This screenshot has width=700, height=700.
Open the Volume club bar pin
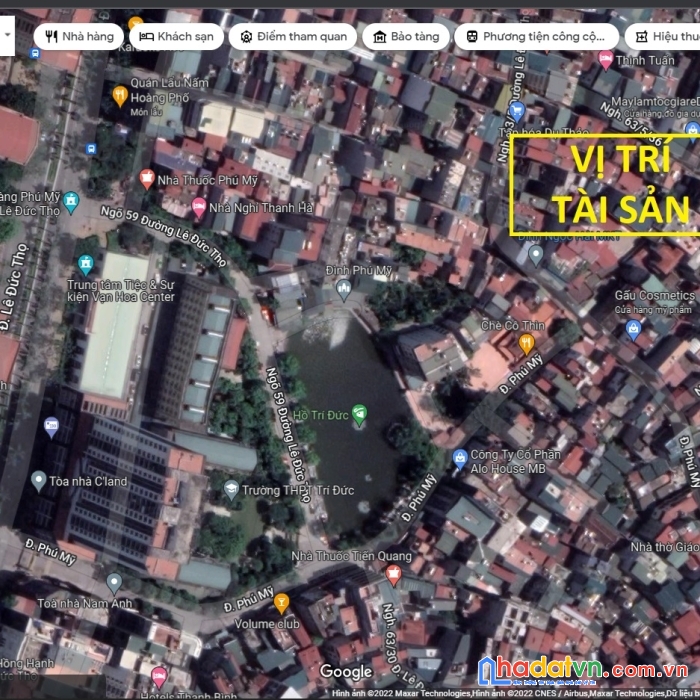coord(281,603)
